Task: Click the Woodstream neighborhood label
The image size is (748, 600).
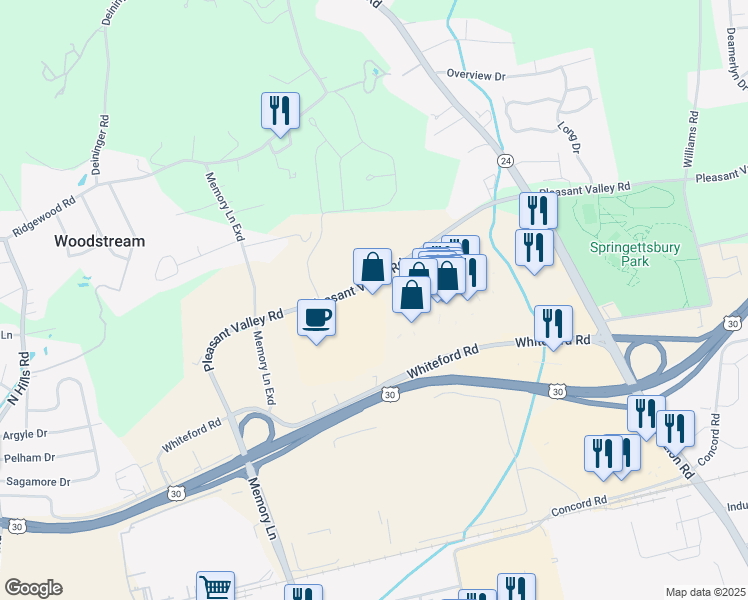Action: [100, 241]
